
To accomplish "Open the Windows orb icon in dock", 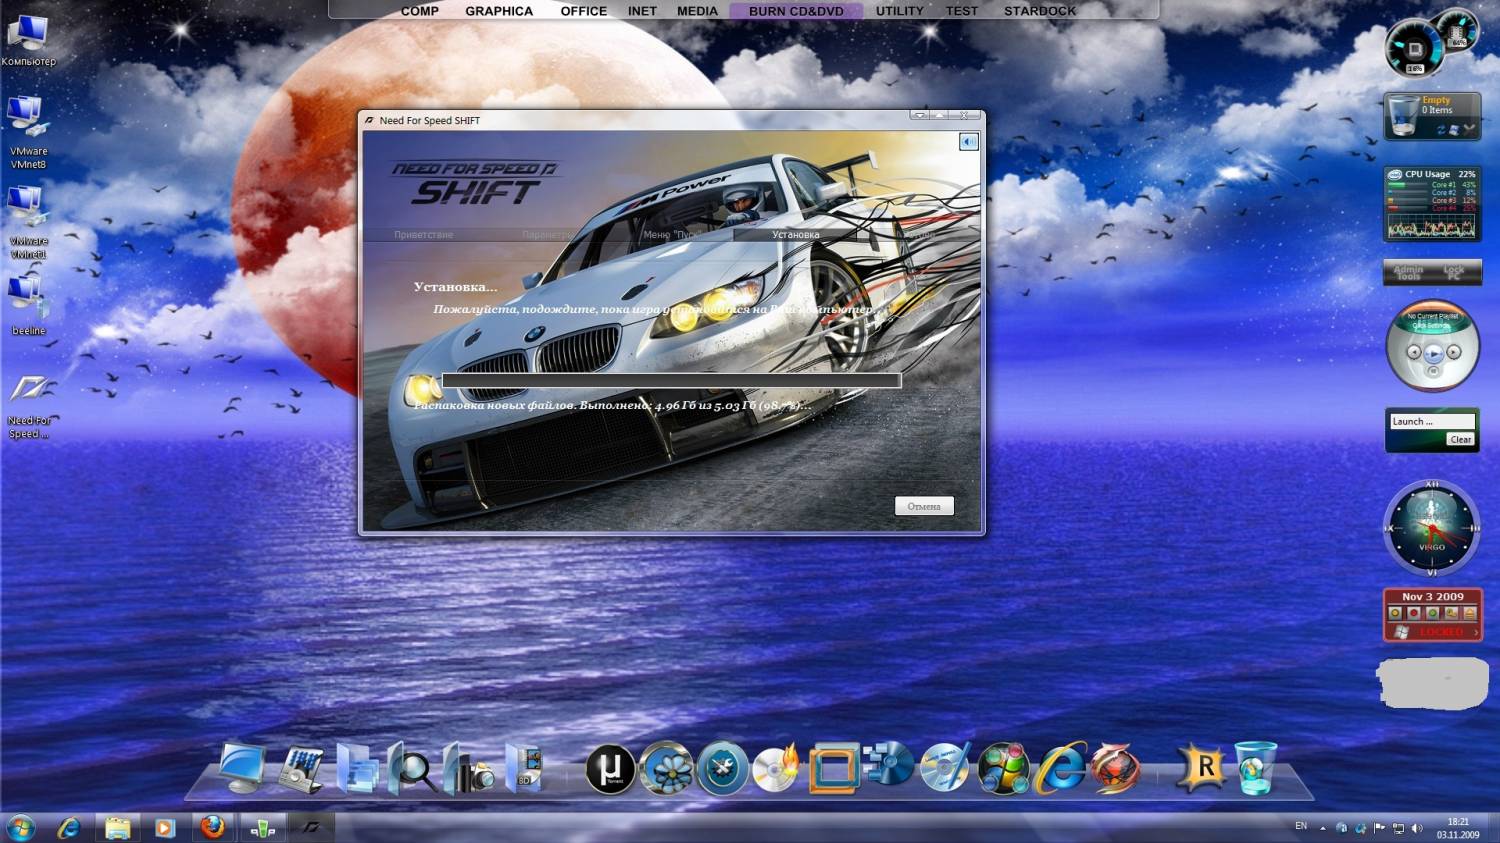I will pyautogui.click(x=1003, y=769).
